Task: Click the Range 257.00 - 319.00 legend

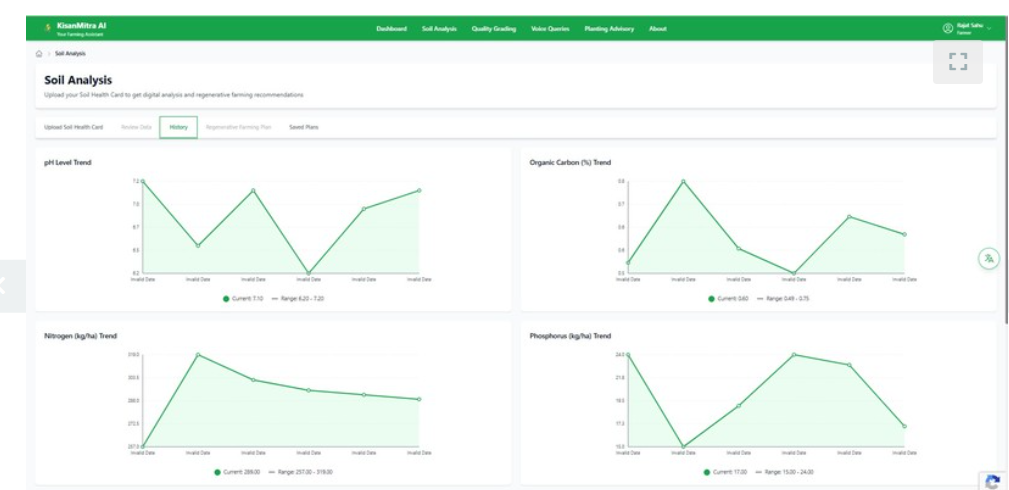Action: pyautogui.click(x=301, y=472)
